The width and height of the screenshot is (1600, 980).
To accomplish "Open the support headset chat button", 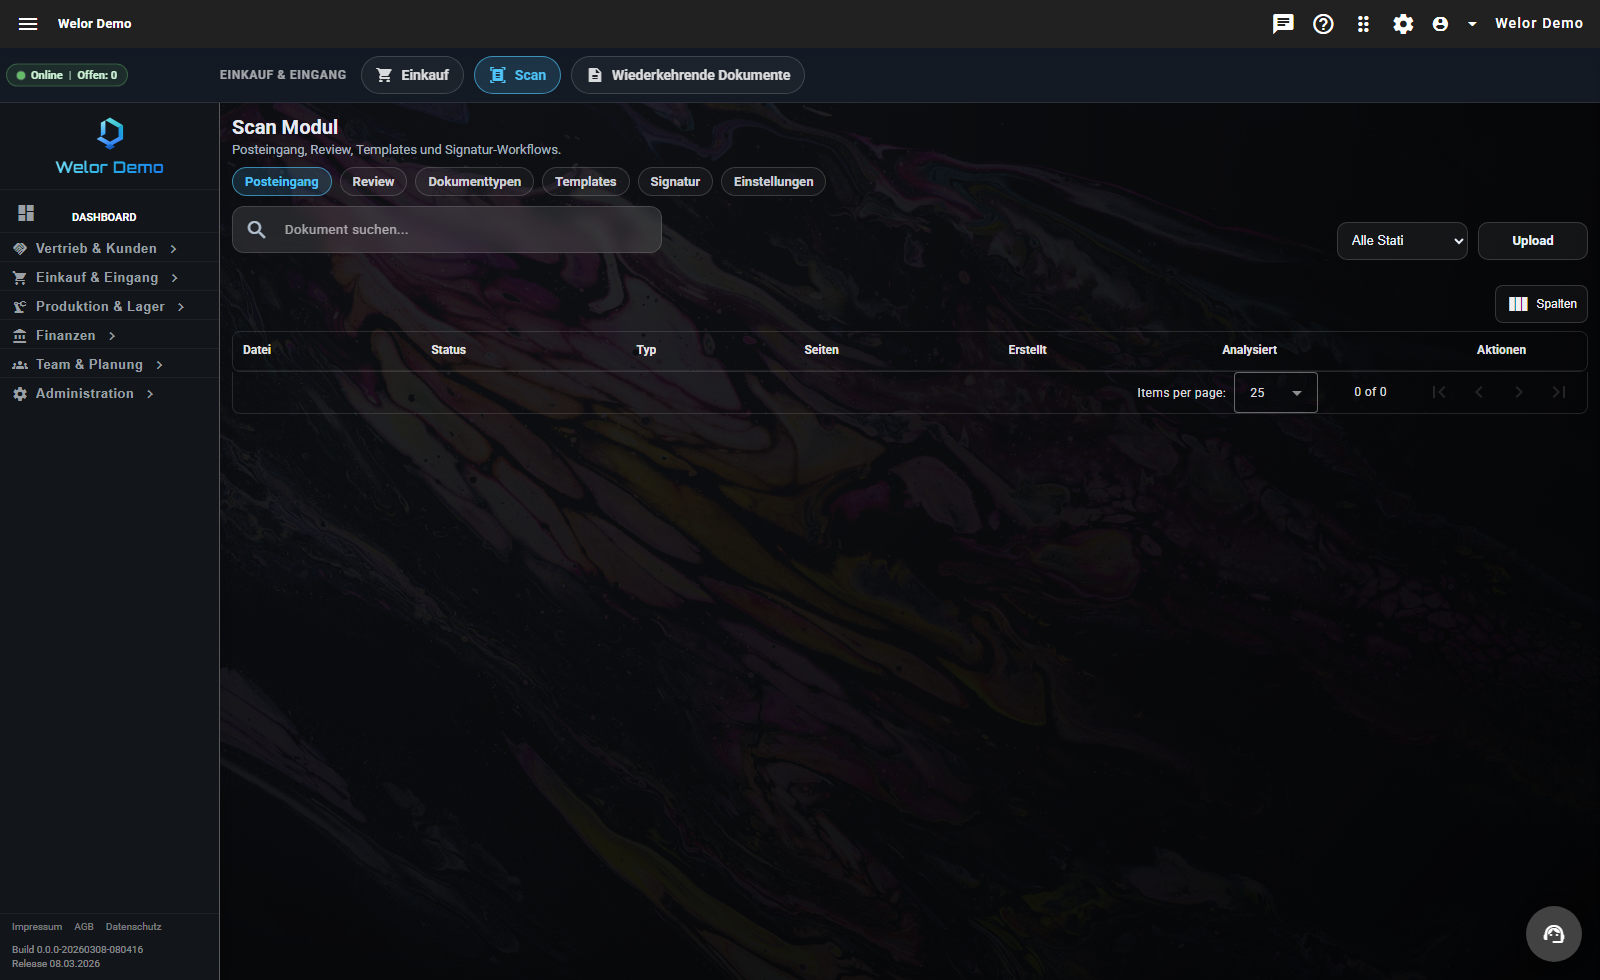I will tap(1553, 934).
